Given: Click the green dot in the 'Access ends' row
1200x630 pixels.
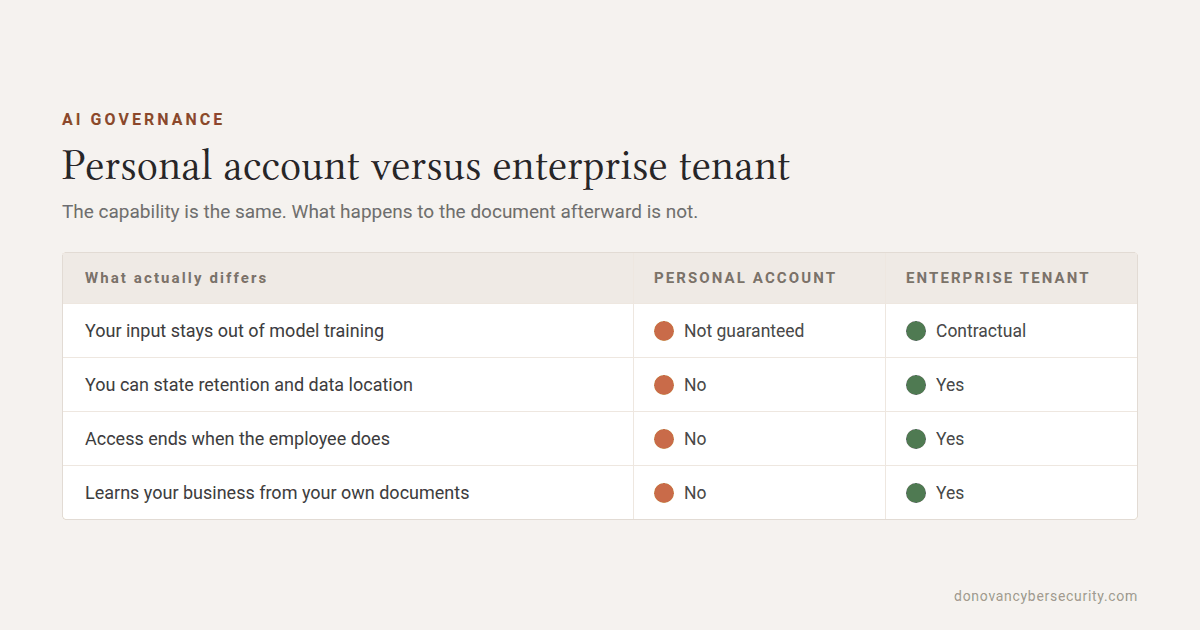Looking at the screenshot, I should pyautogui.click(x=916, y=439).
